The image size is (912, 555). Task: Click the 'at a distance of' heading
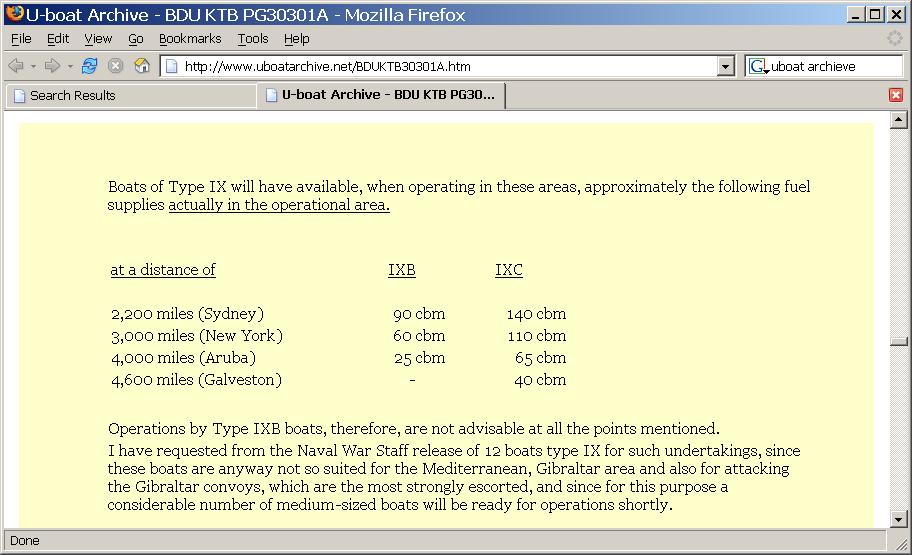[163, 270]
